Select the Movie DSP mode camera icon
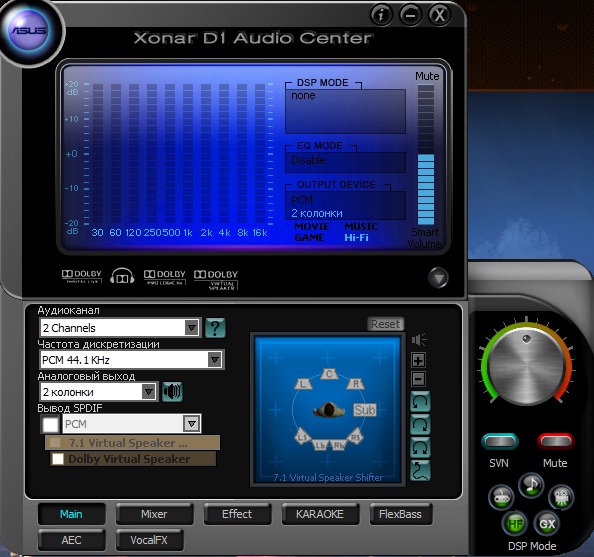This screenshot has width=594, height=557. [x=561, y=497]
